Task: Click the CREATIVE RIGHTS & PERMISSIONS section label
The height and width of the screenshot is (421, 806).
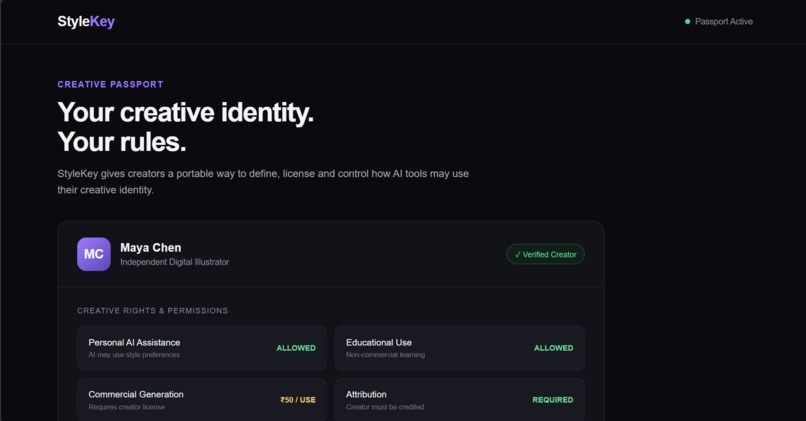Action: click(153, 310)
